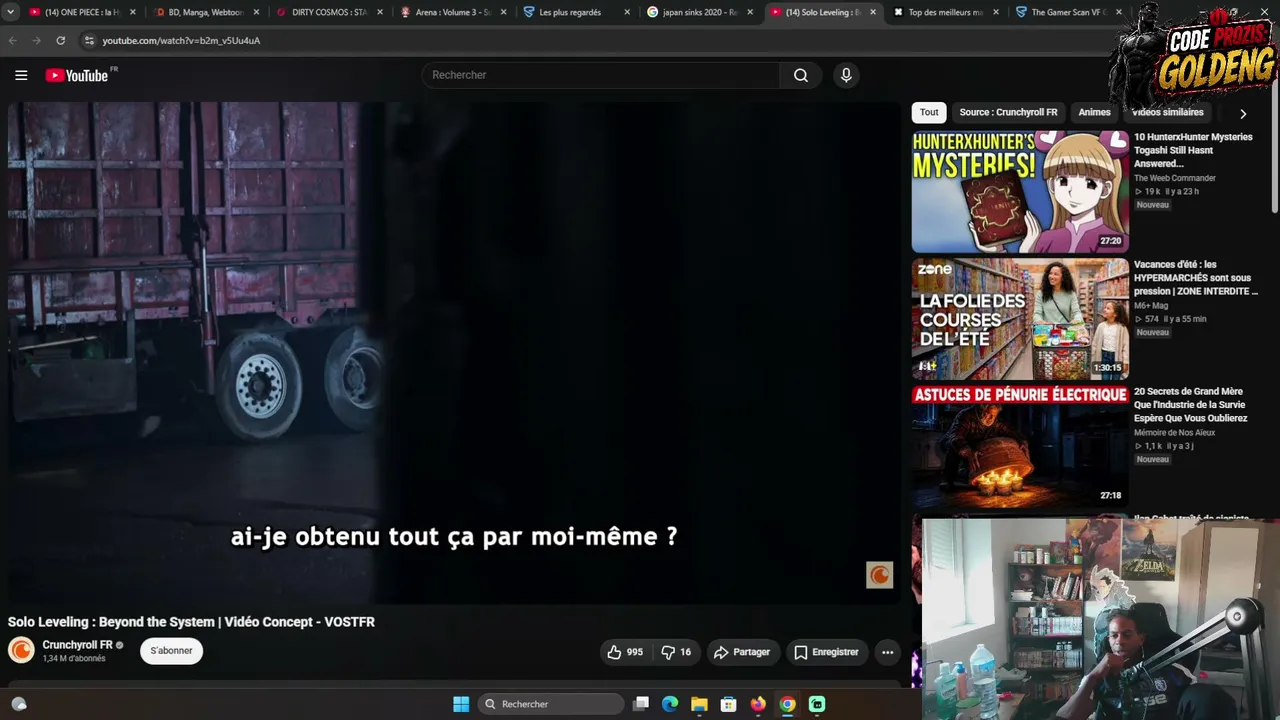Subscribe with the S'abonner button
Screen dimensions: 1280x720
click(171, 651)
